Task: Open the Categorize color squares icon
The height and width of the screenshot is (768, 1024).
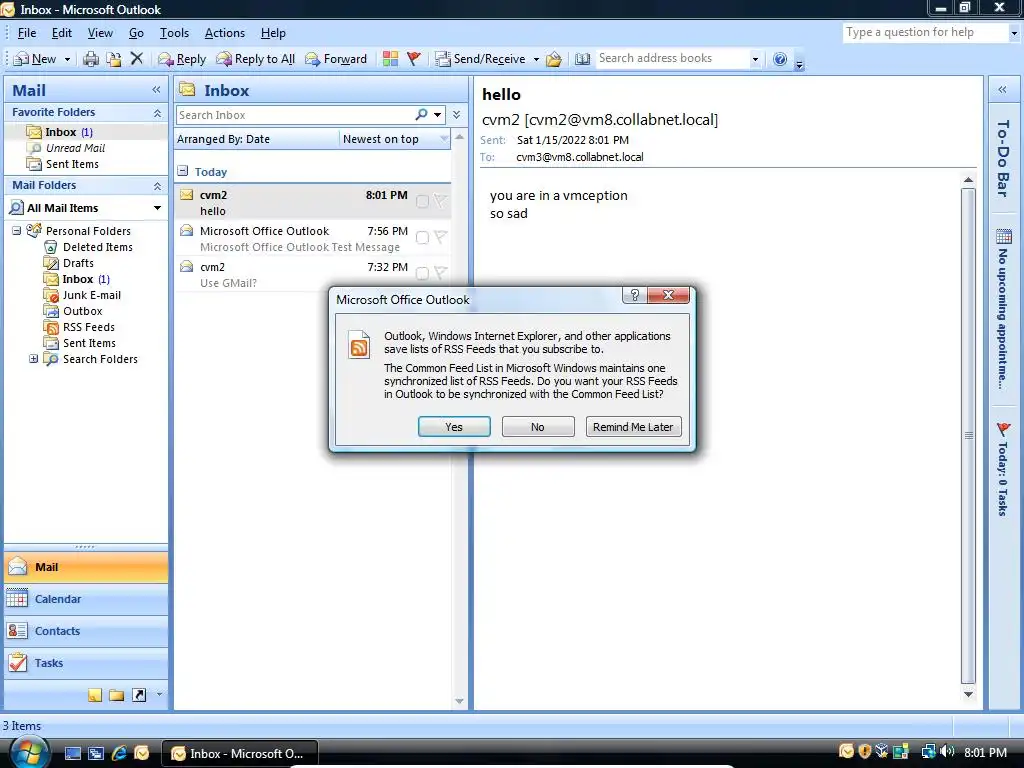Action: (391, 59)
